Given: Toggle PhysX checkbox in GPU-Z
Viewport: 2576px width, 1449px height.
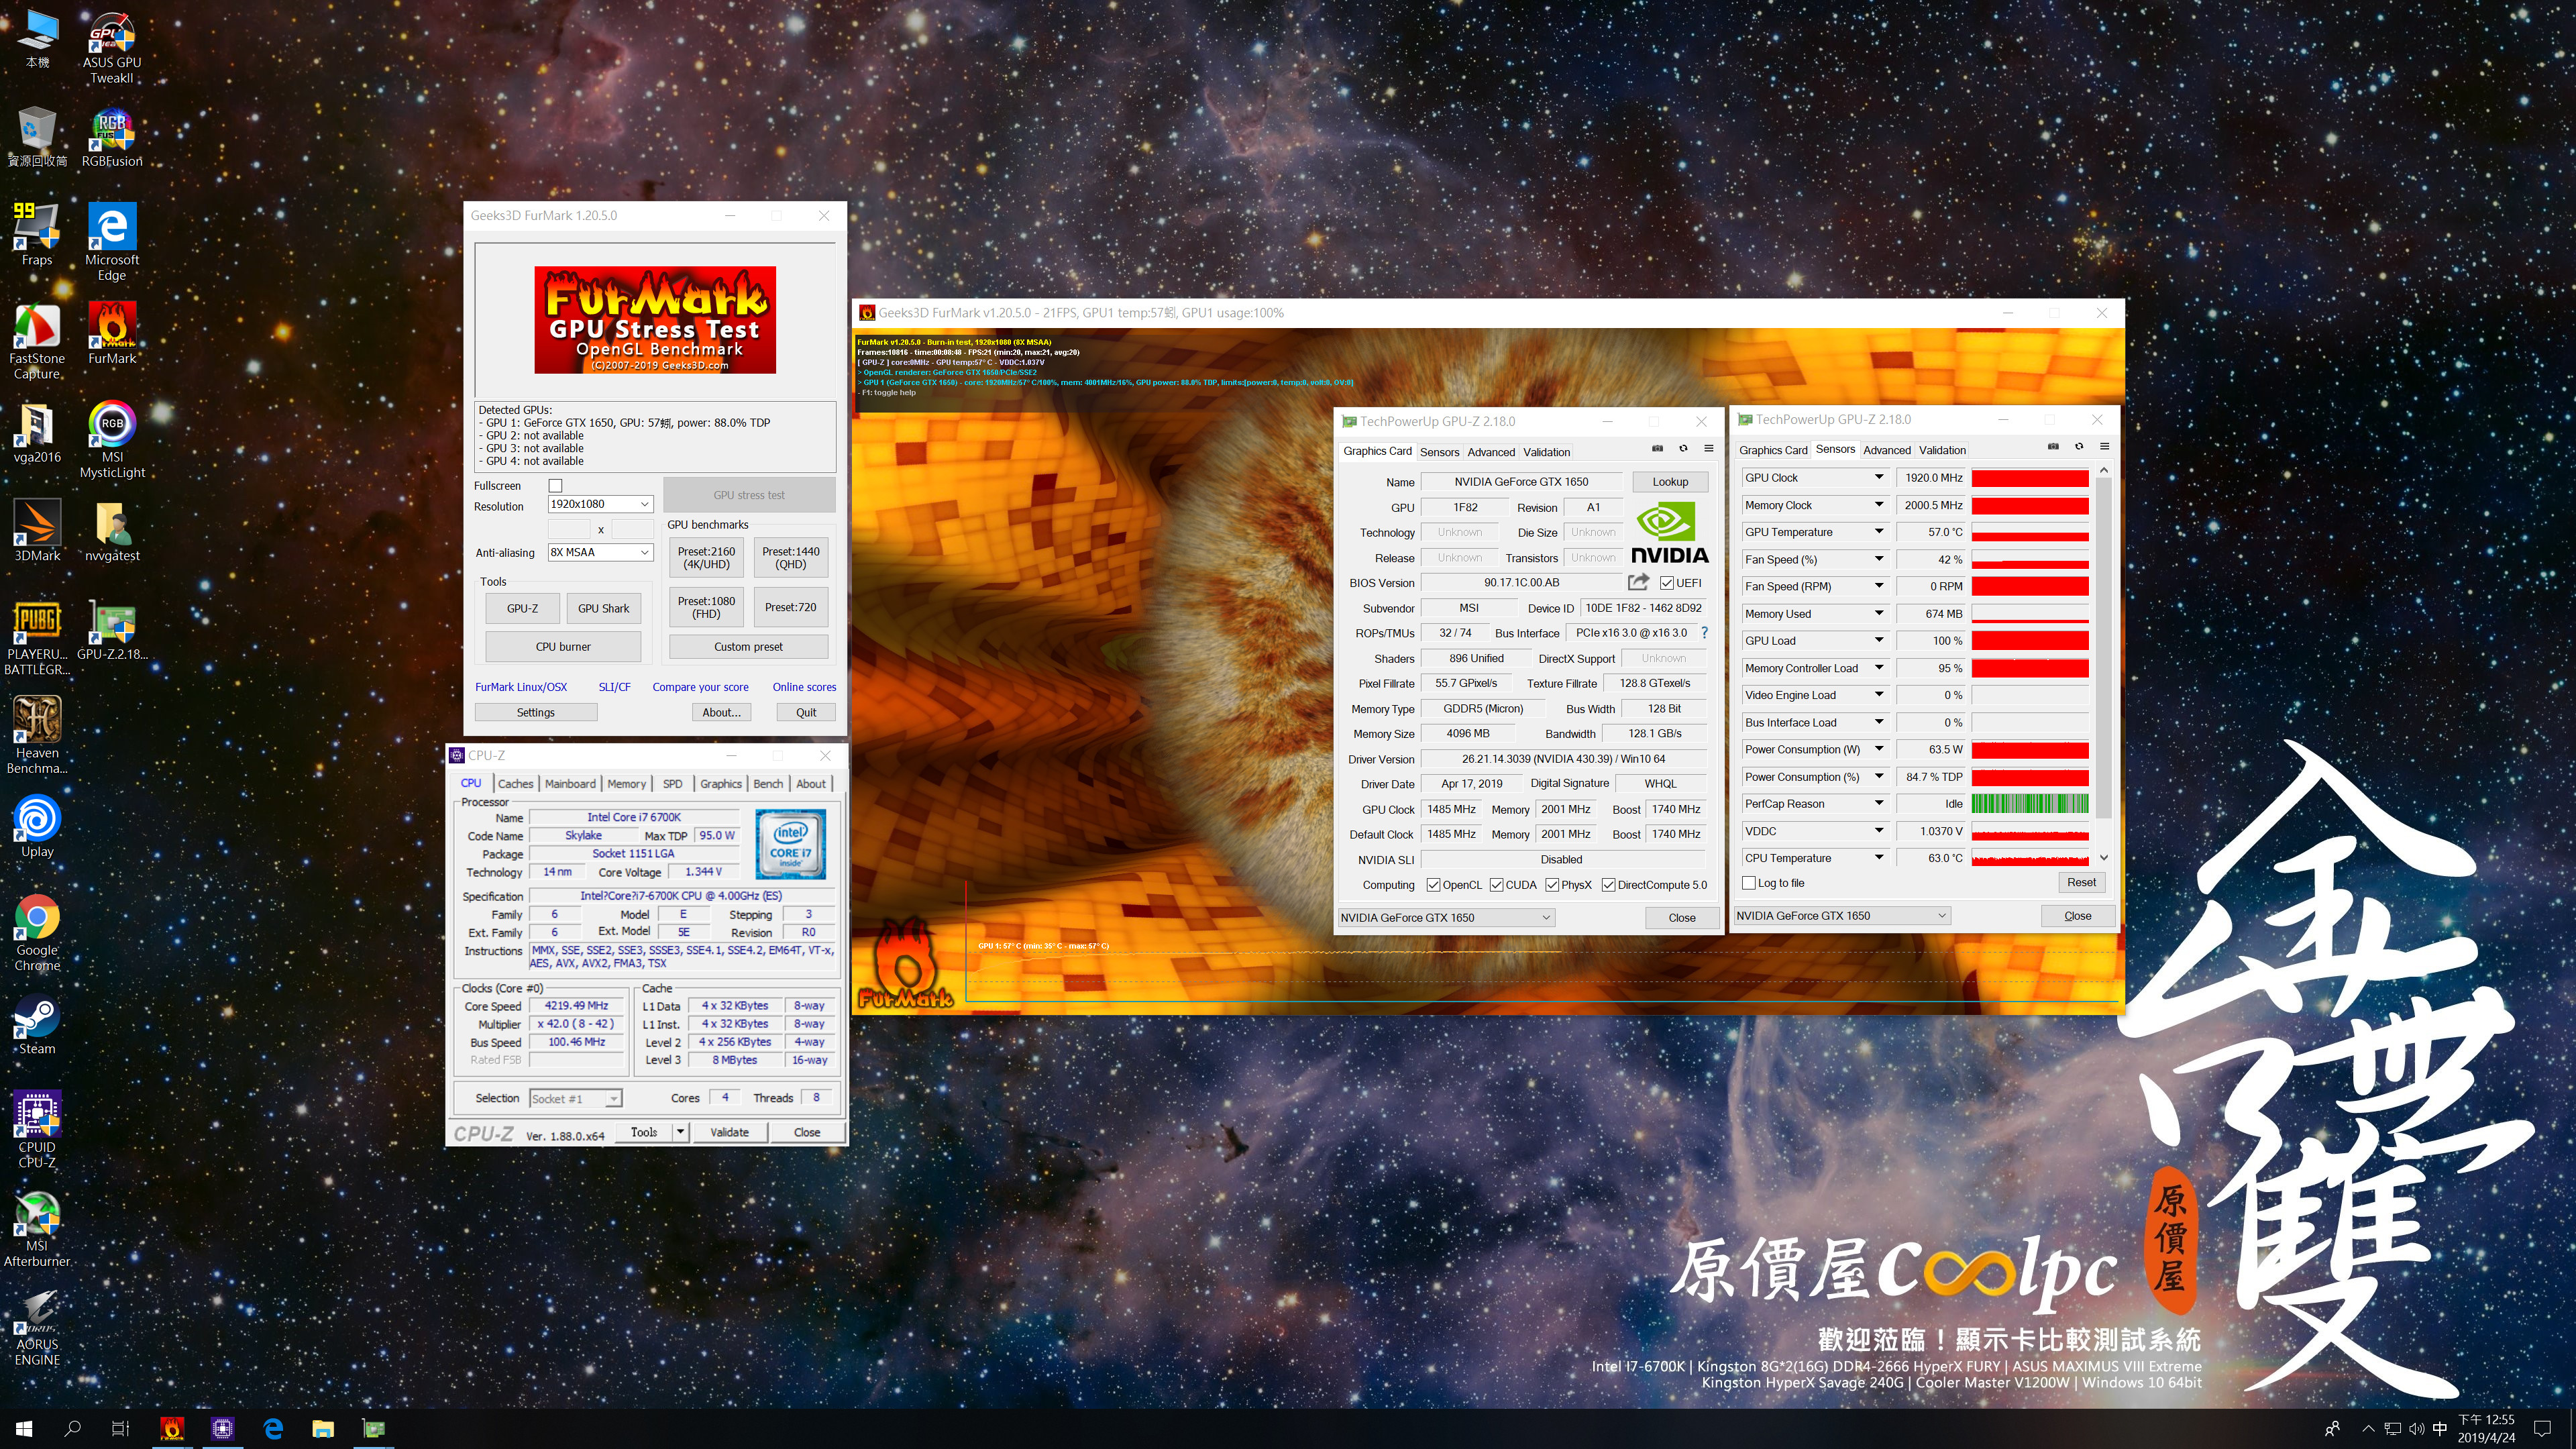Looking at the screenshot, I should pos(1552,885).
